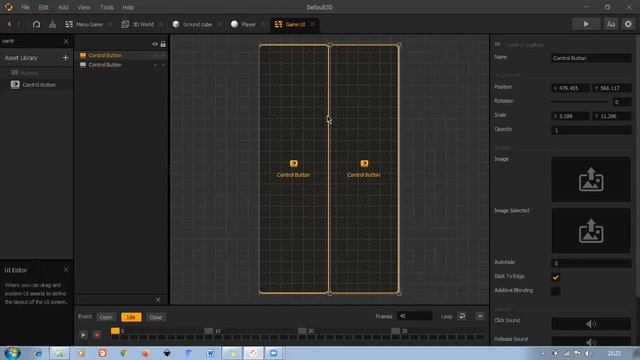Open Word from the taskbar
Screen dimensions: 640x360
pos(210,353)
